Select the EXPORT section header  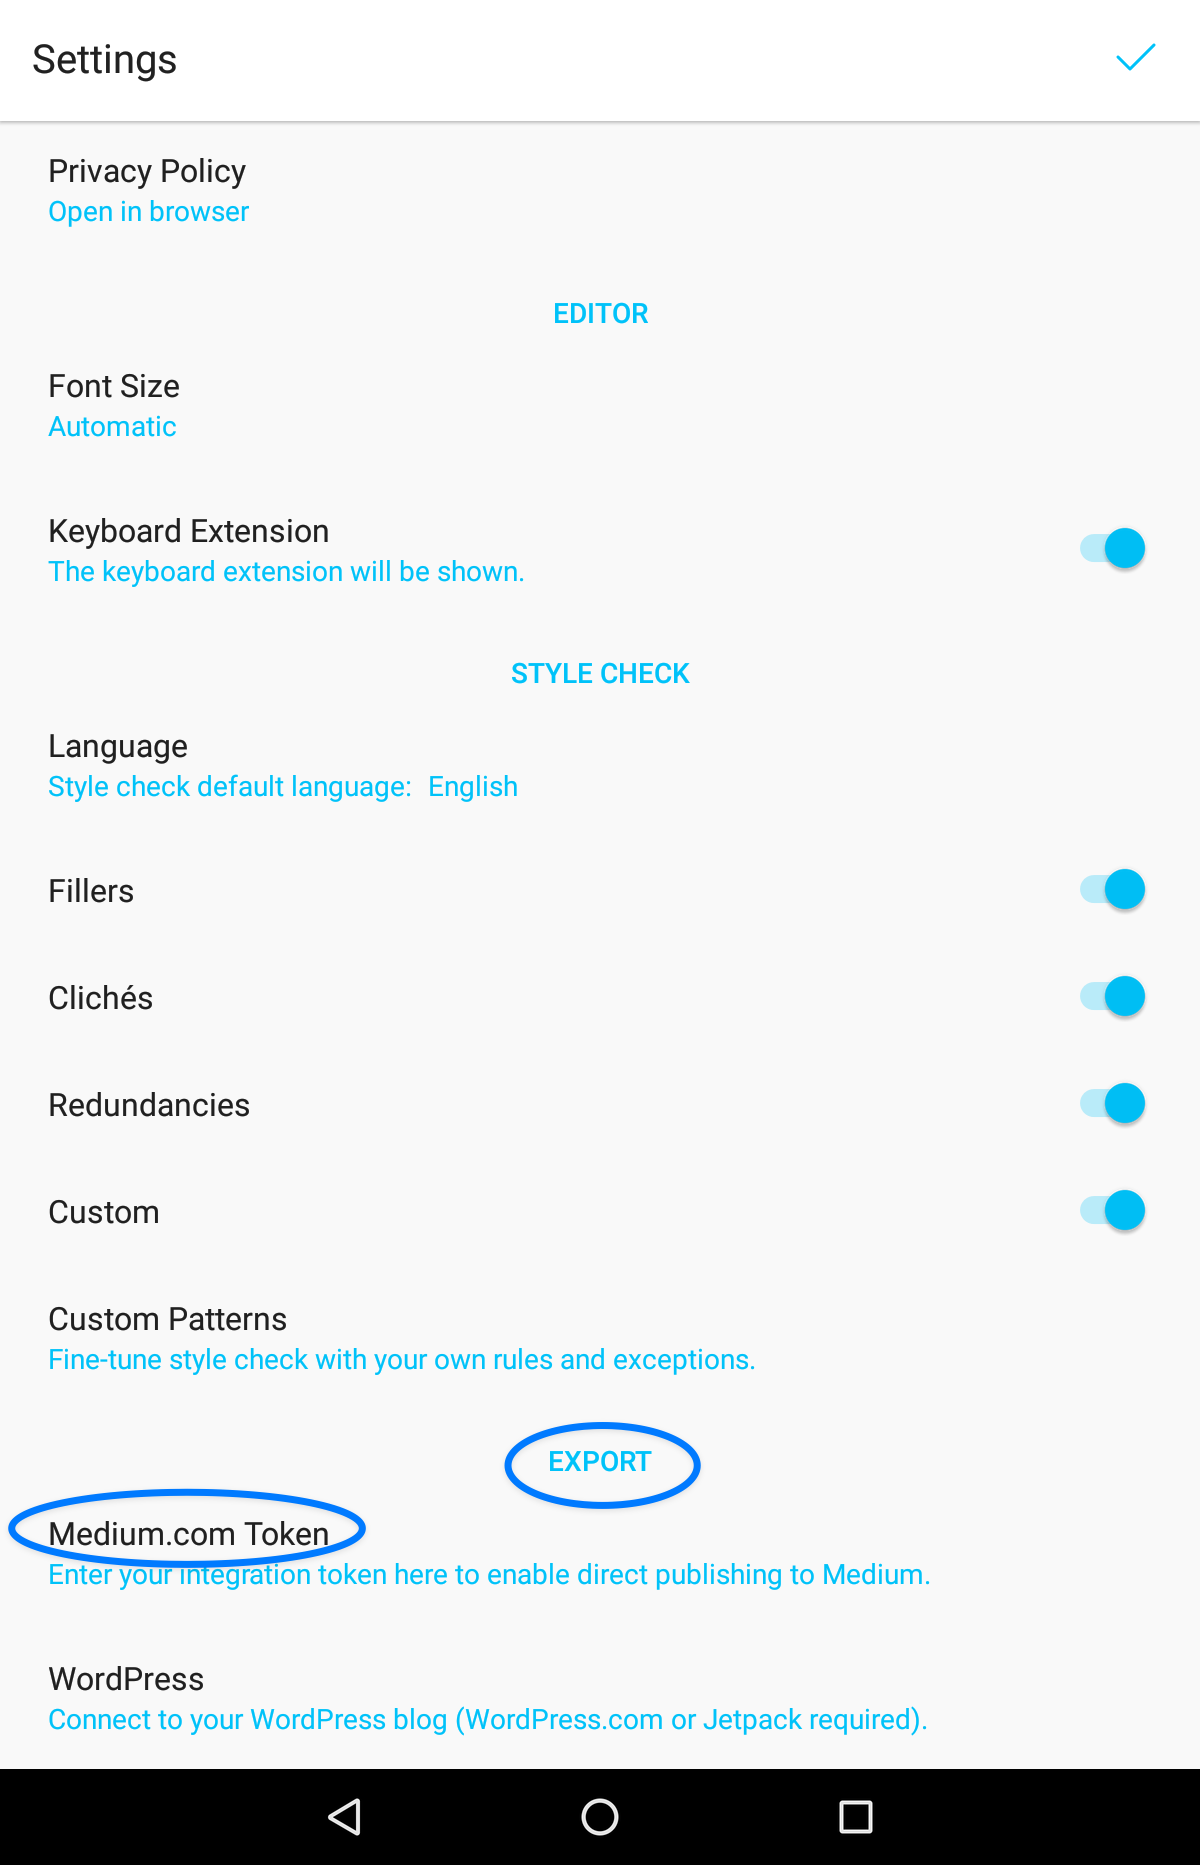[600, 1462]
